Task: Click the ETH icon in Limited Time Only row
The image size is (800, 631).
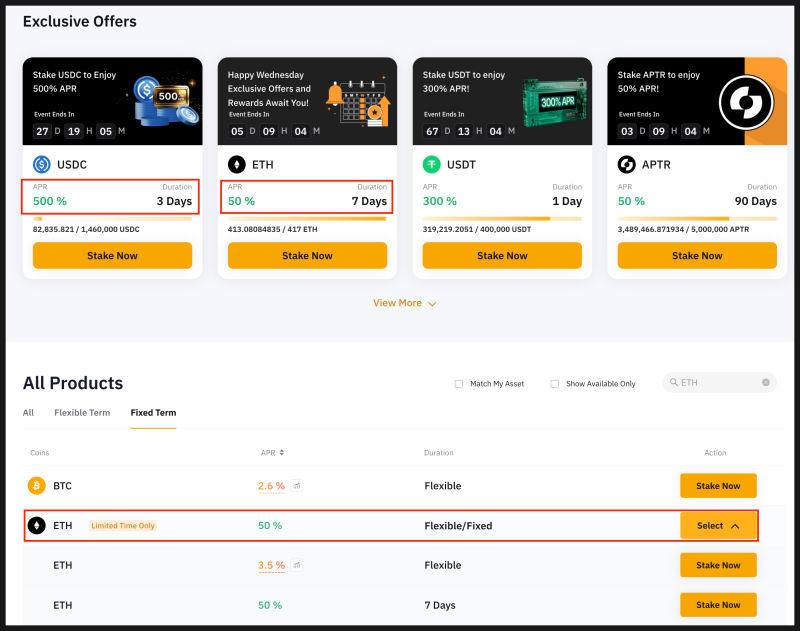Action: tap(36, 525)
